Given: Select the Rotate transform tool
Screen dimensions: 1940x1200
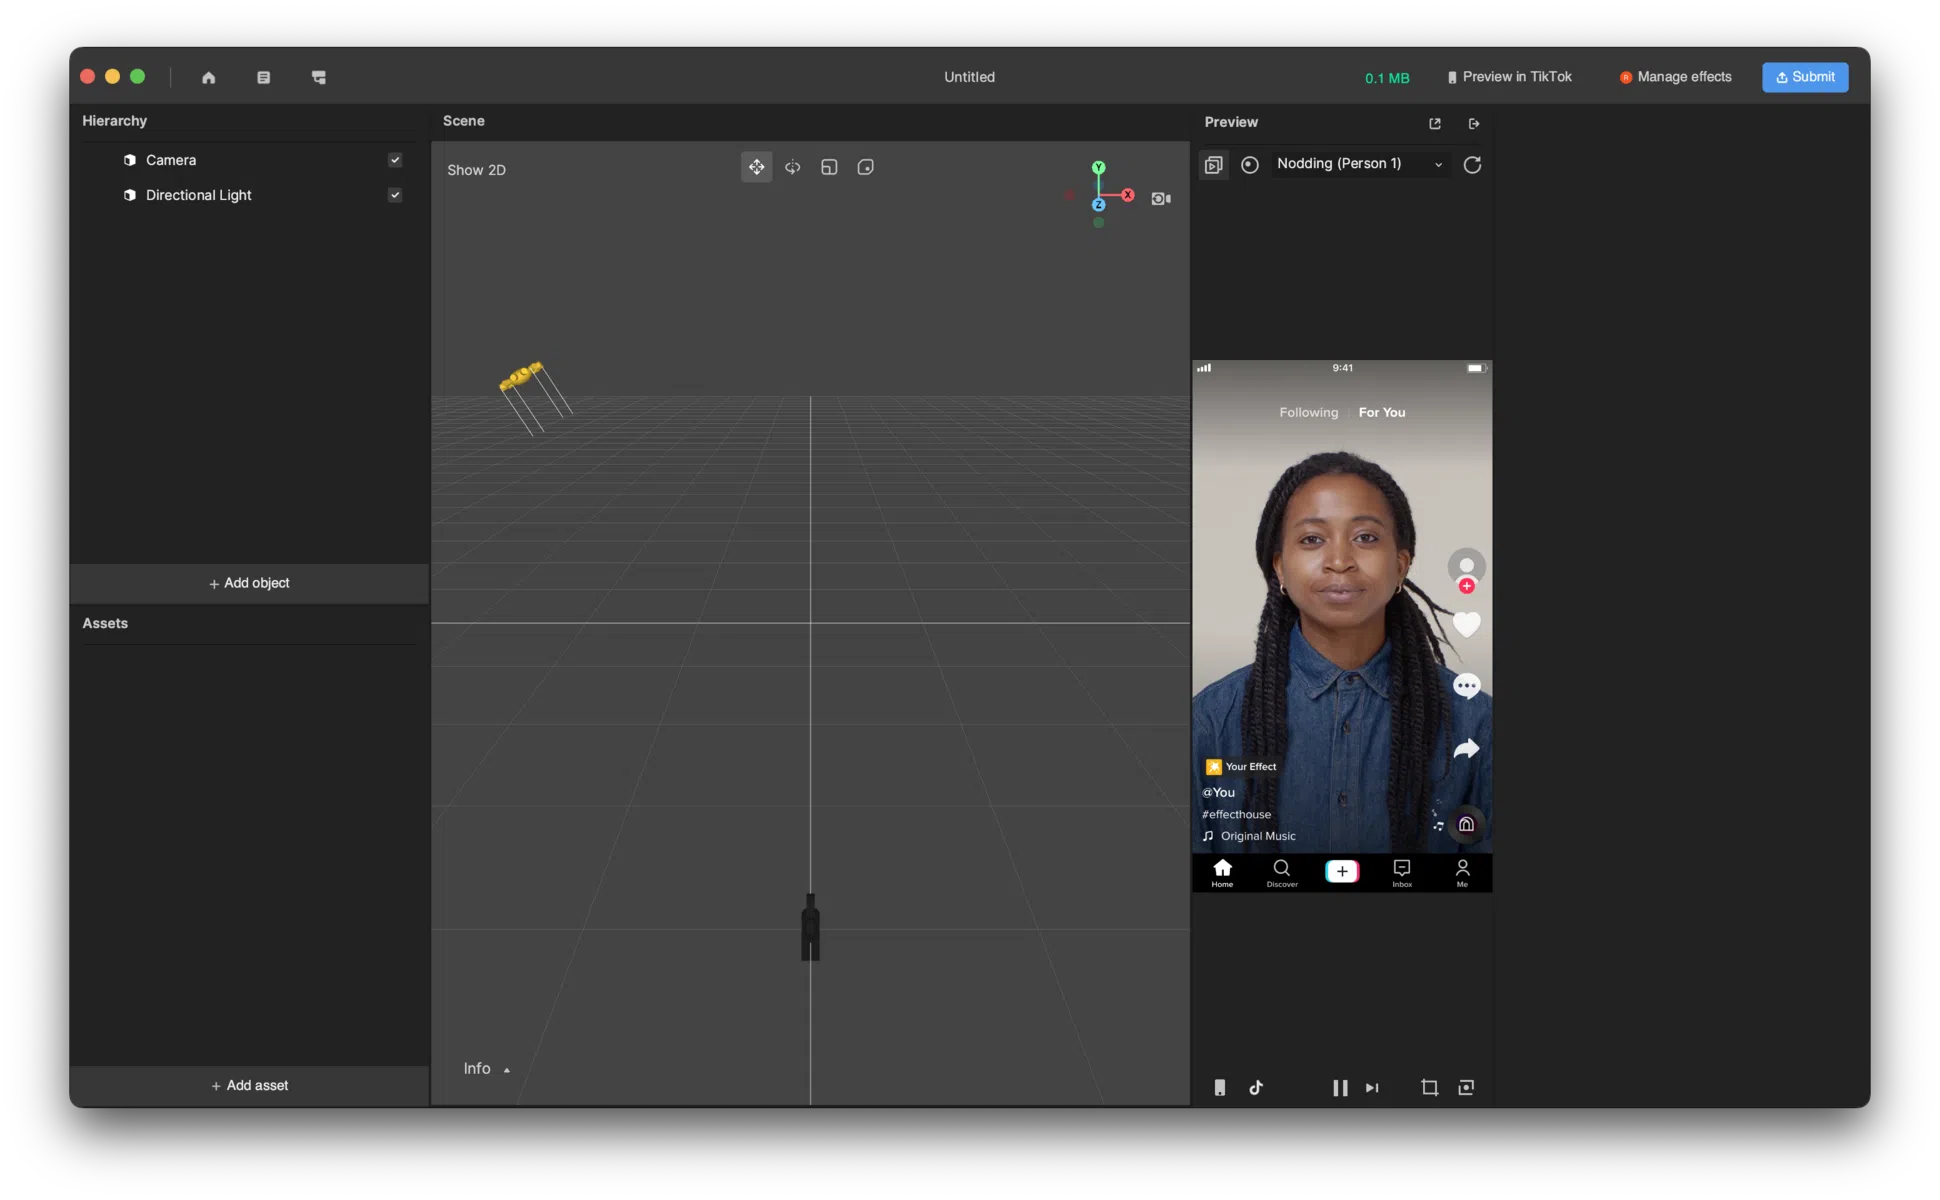Looking at the screenshot, I should [792, 167].
